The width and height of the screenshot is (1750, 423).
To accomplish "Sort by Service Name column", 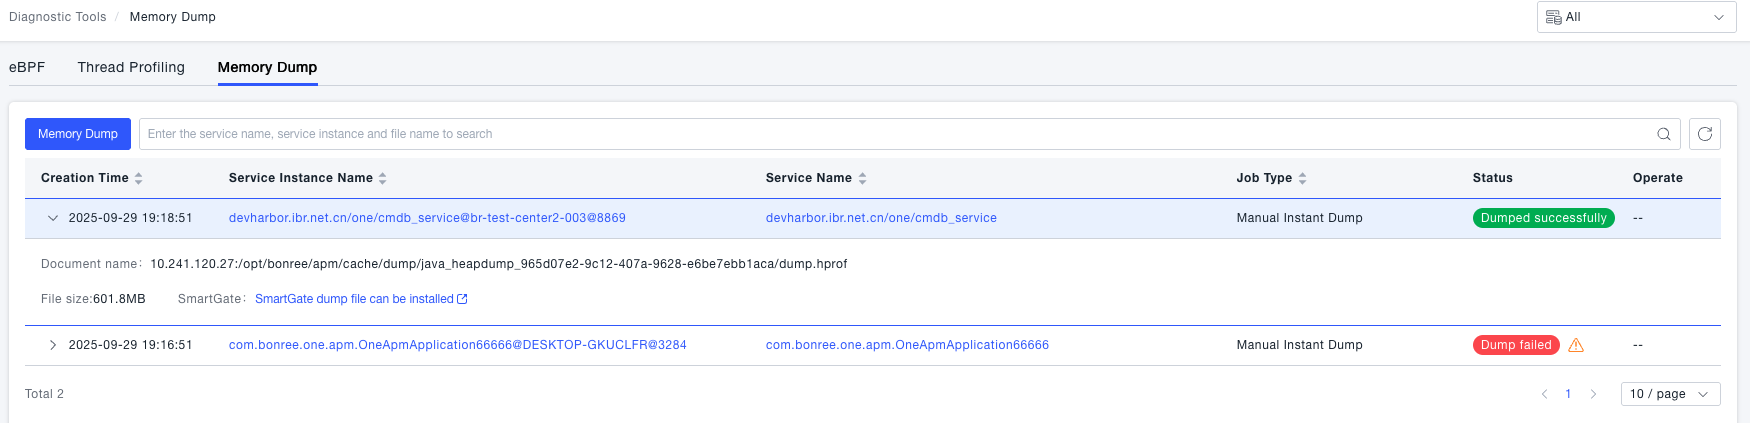I will 862,178.
